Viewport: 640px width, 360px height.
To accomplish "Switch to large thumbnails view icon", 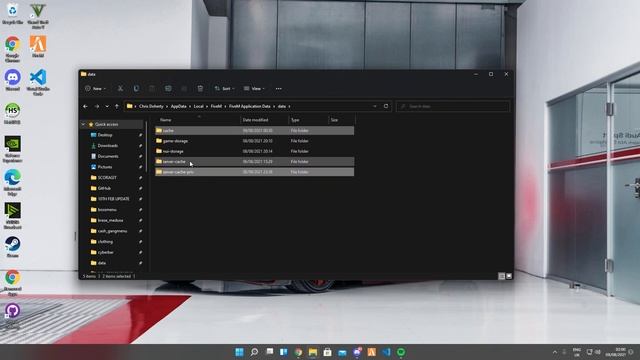I will click(x=509, y=276).
